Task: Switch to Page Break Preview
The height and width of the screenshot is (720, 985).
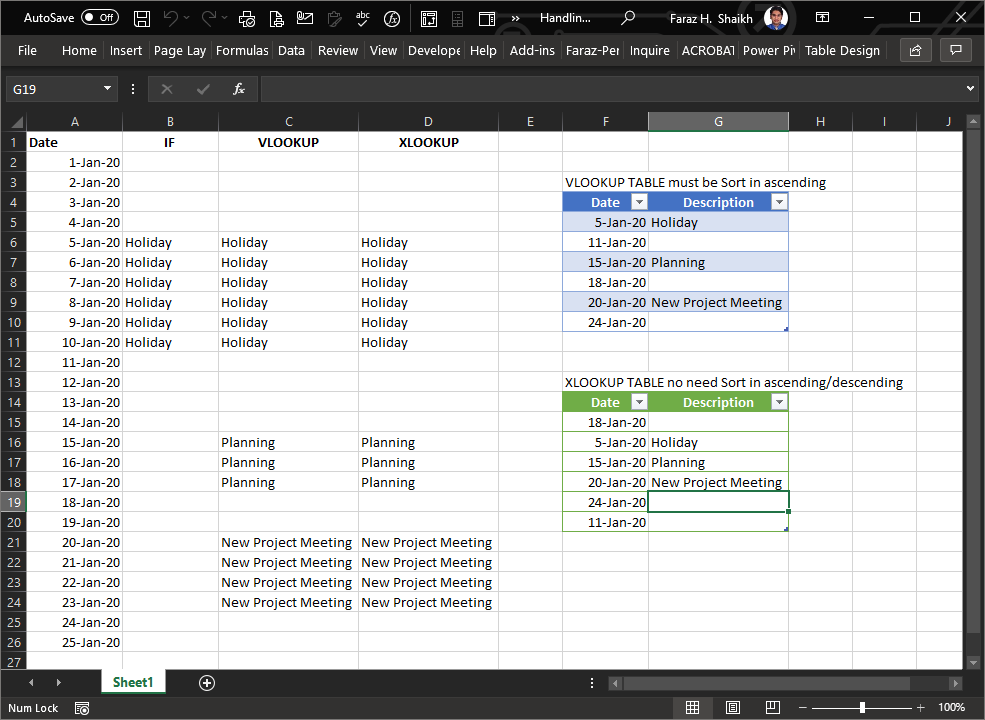Action: click(x=773, y=707)
